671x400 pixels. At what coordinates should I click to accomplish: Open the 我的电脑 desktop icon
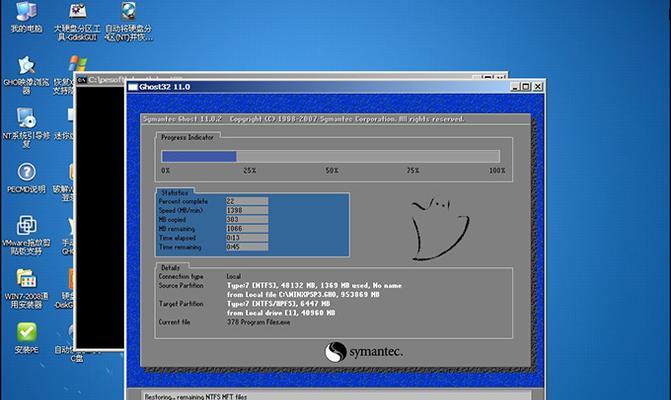click(27, 17)
